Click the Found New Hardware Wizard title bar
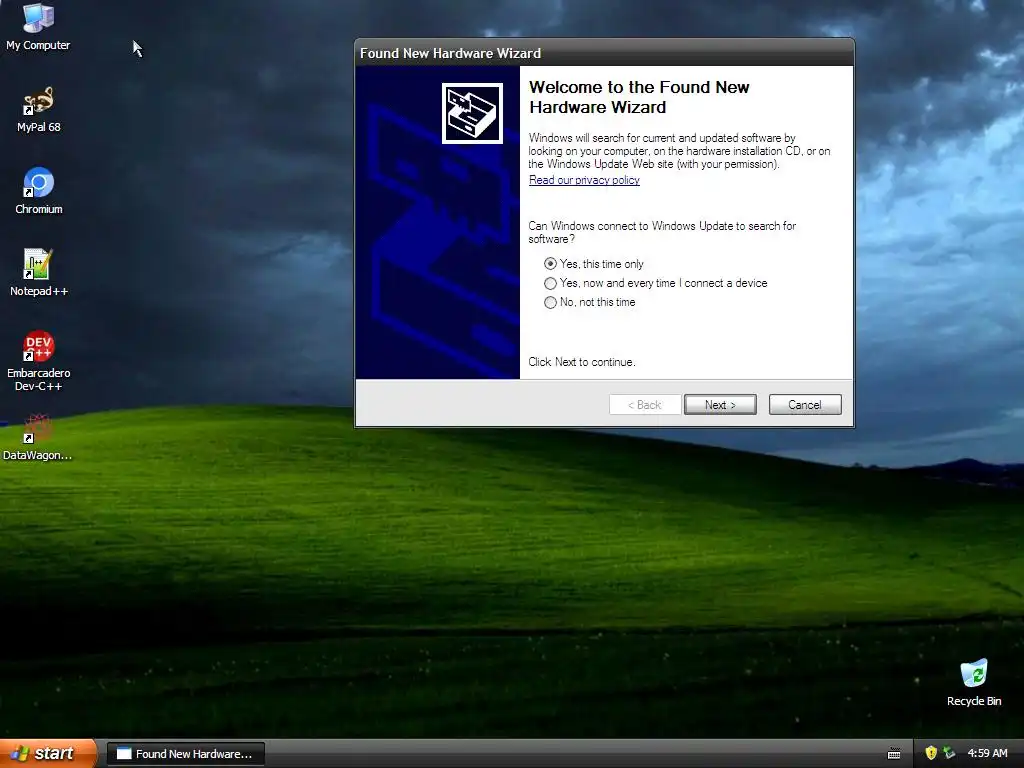 [x=604, y=53]
